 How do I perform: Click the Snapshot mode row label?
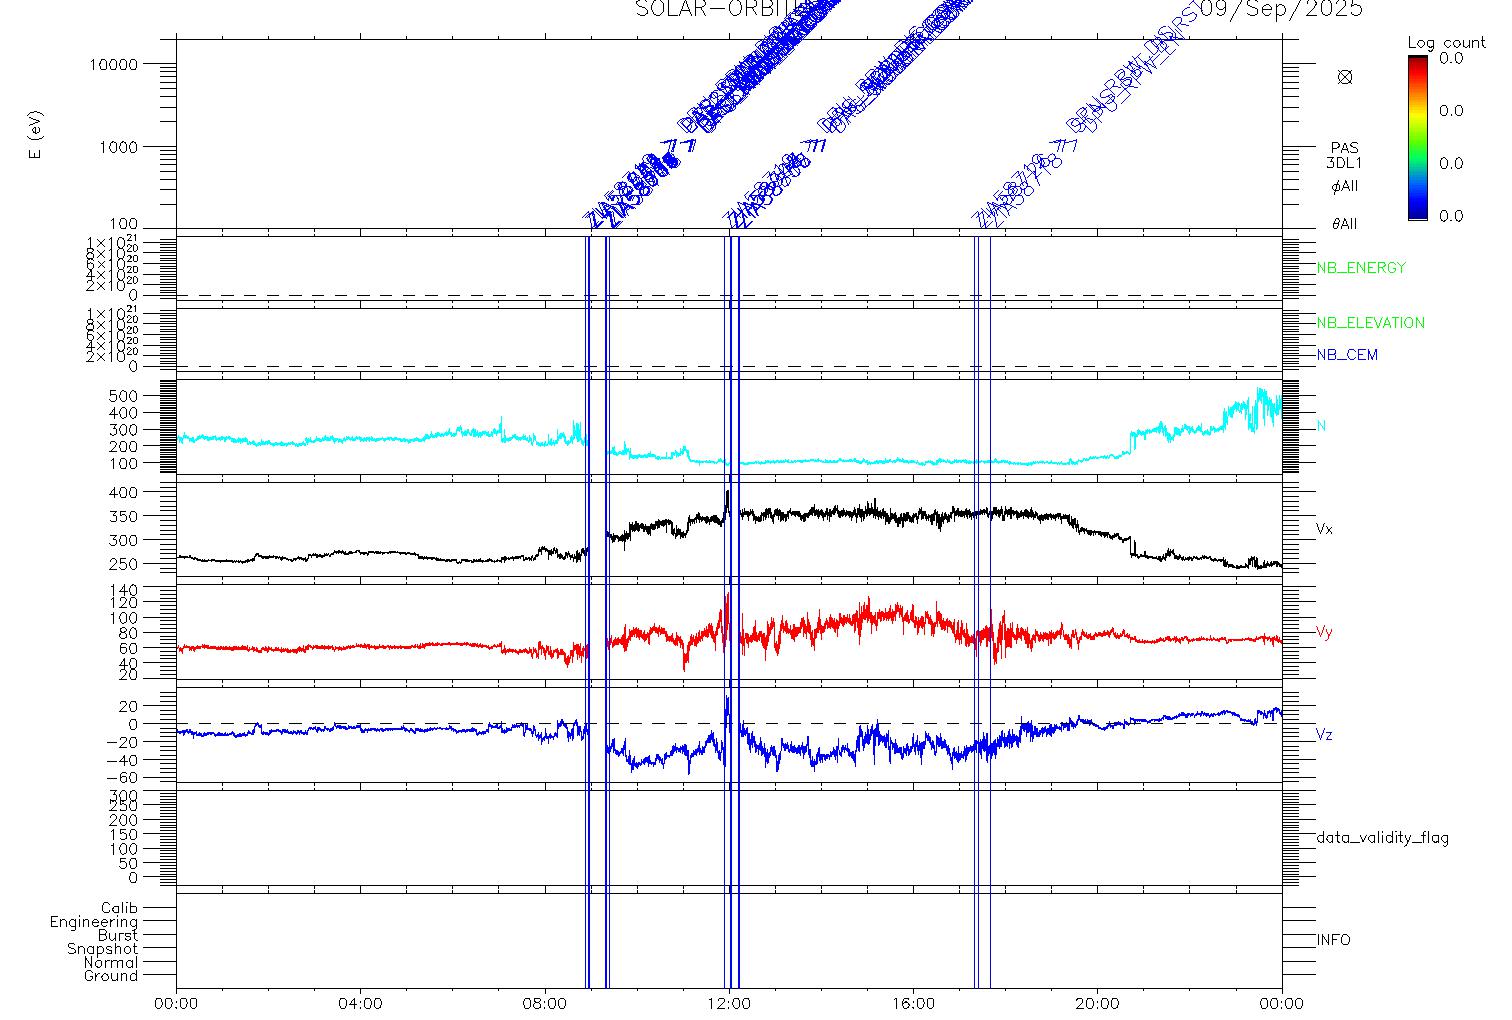point(103,949)
